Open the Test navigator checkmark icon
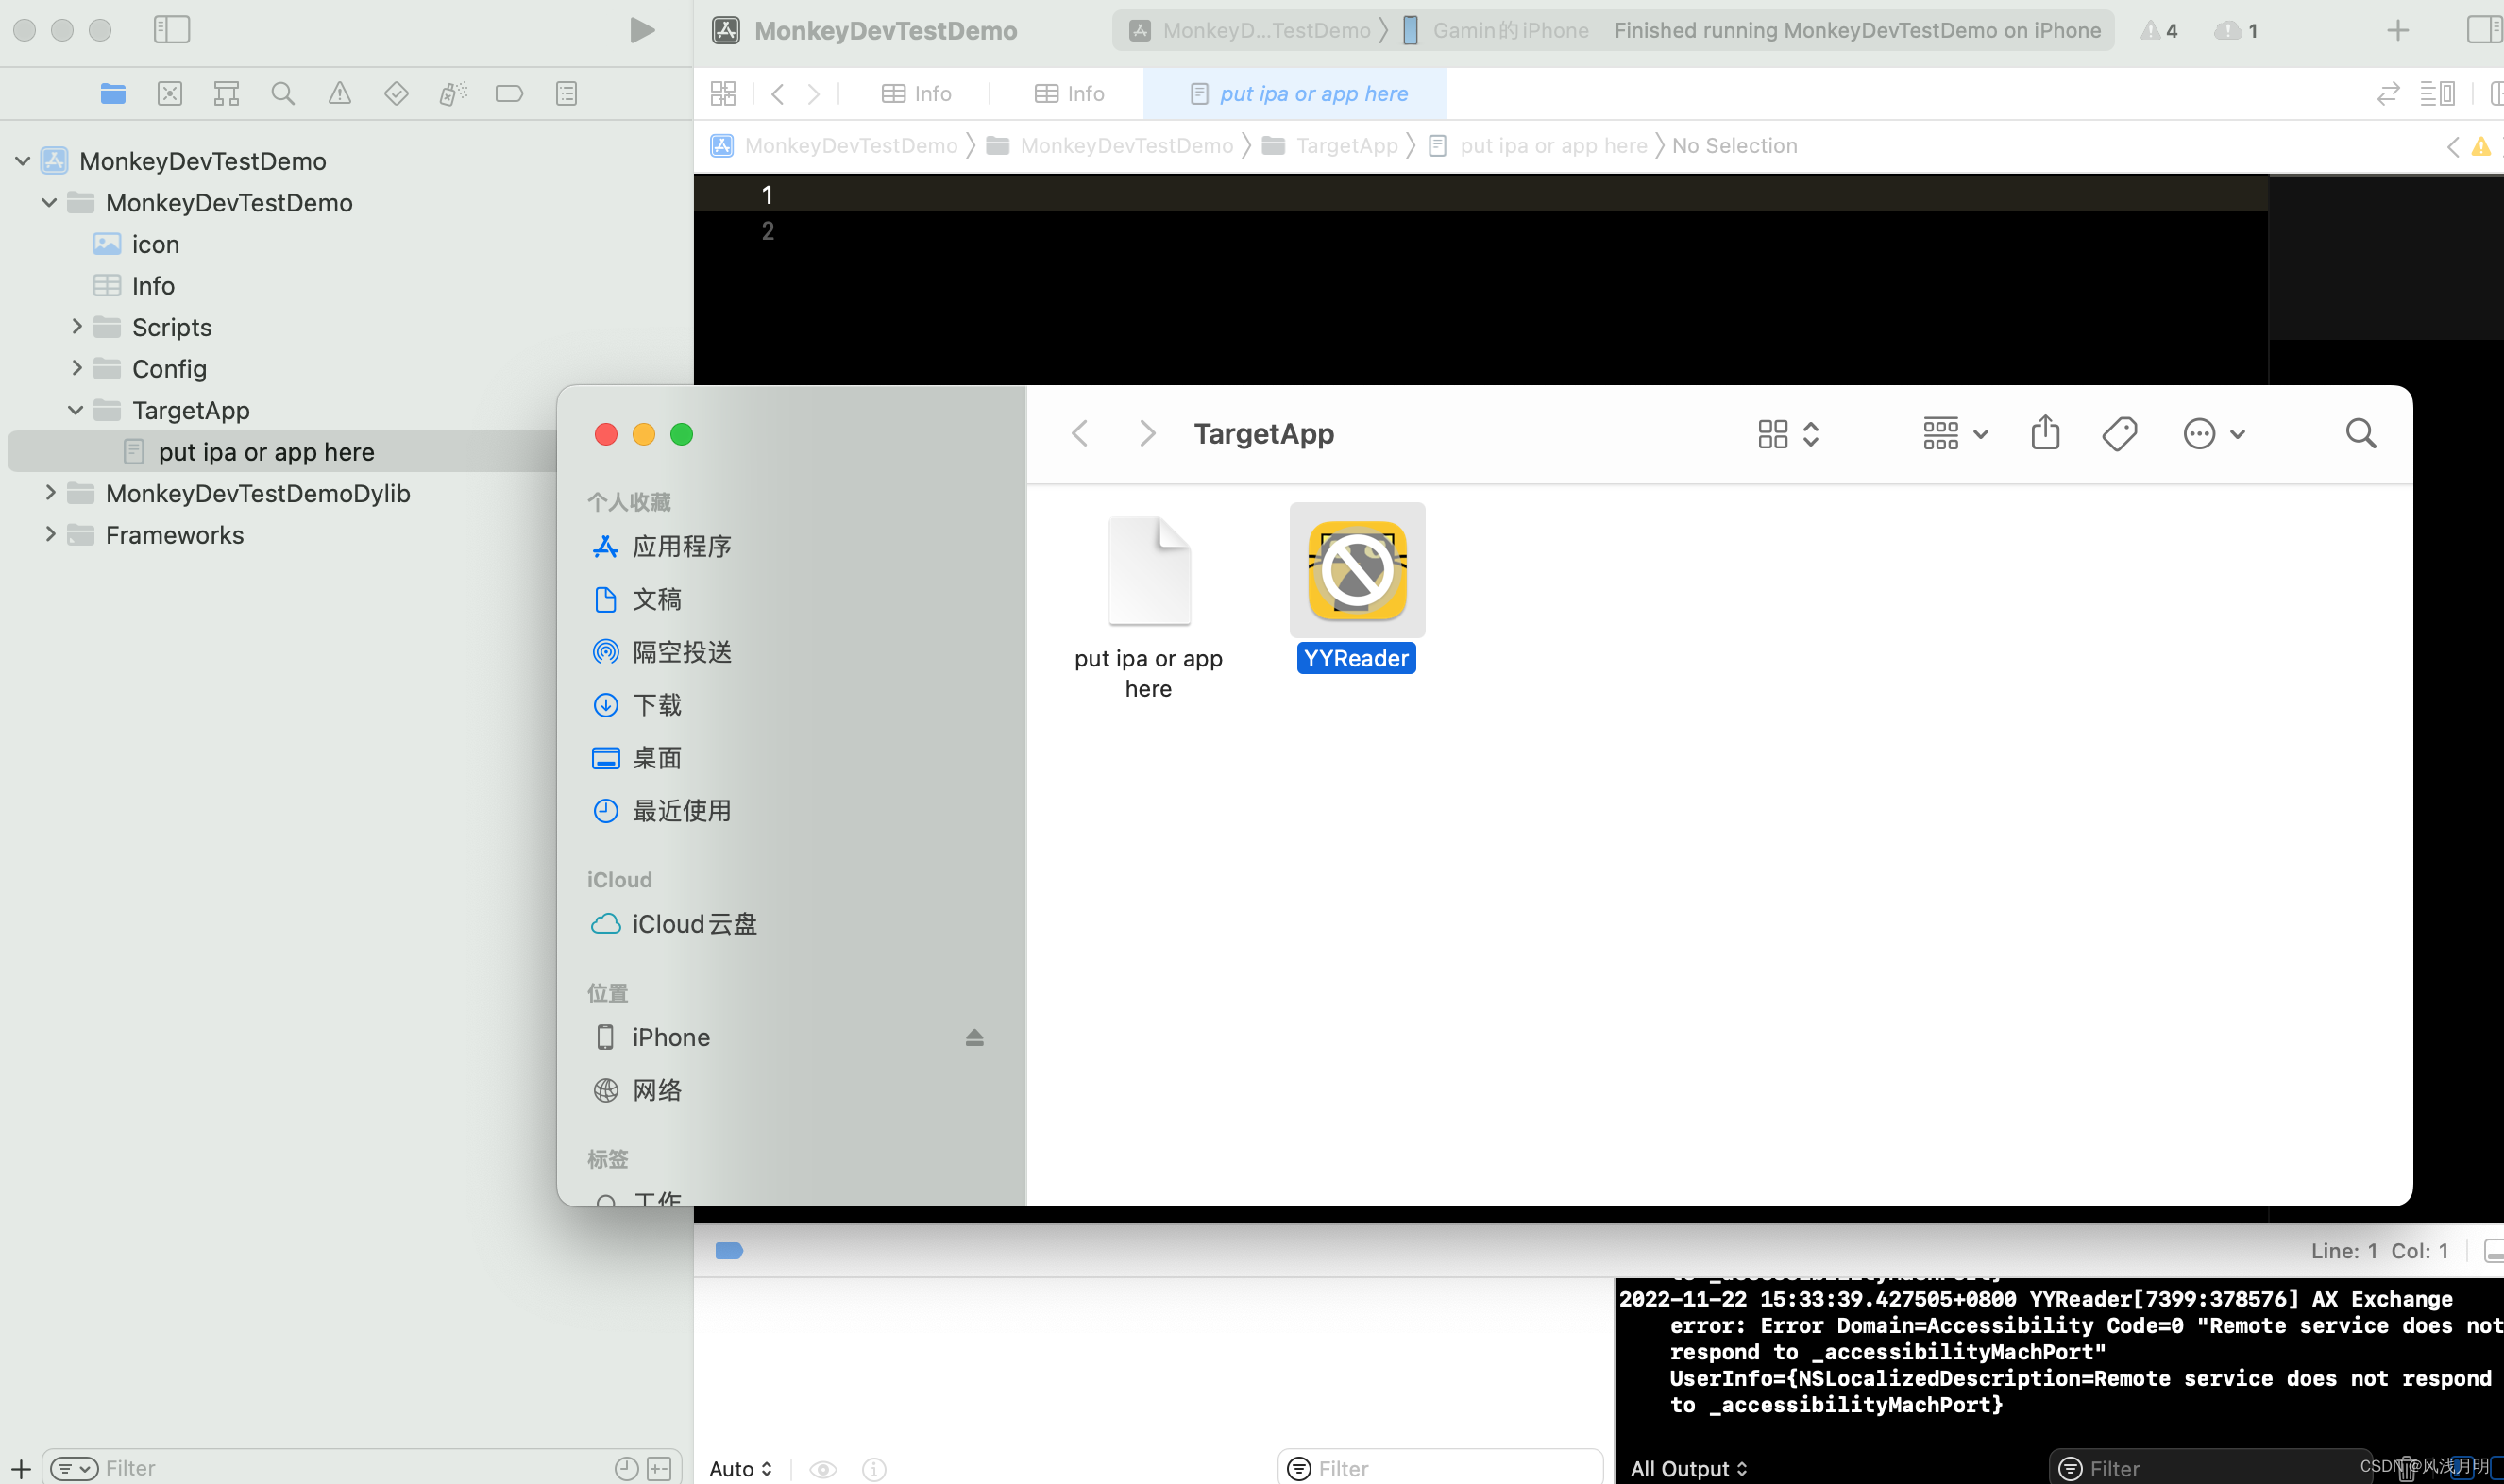 396,93
